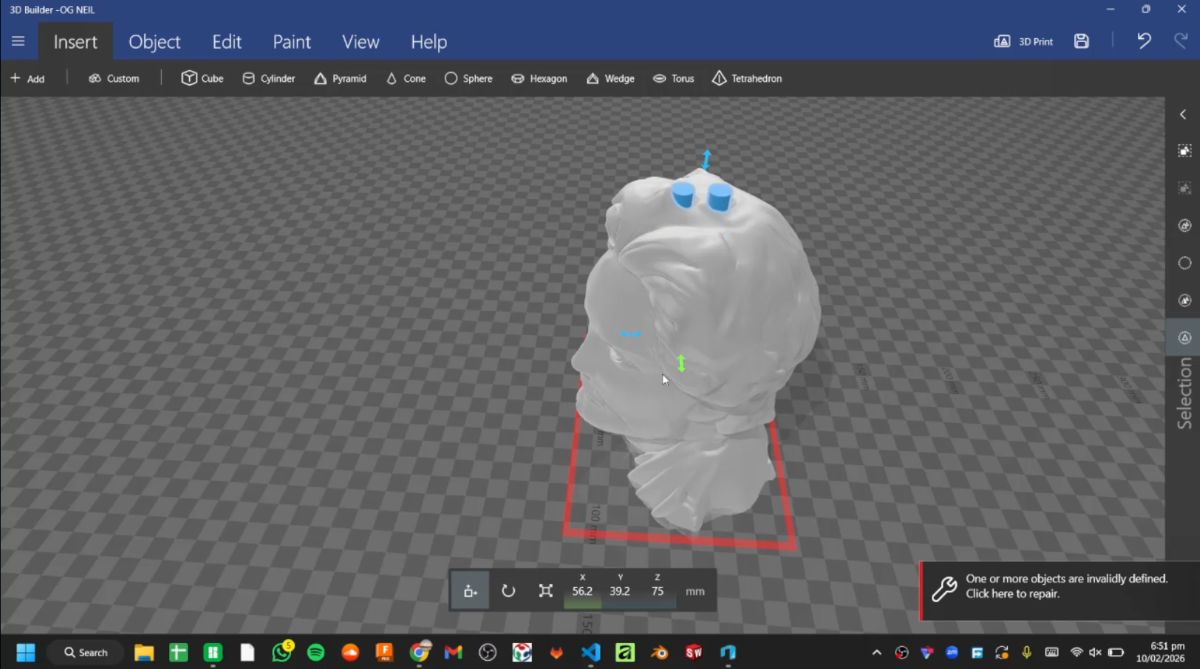Collapse the right sidebar panel
Screen dimensions: 1200x669
pyautogui.click(x=1183, y=114)
